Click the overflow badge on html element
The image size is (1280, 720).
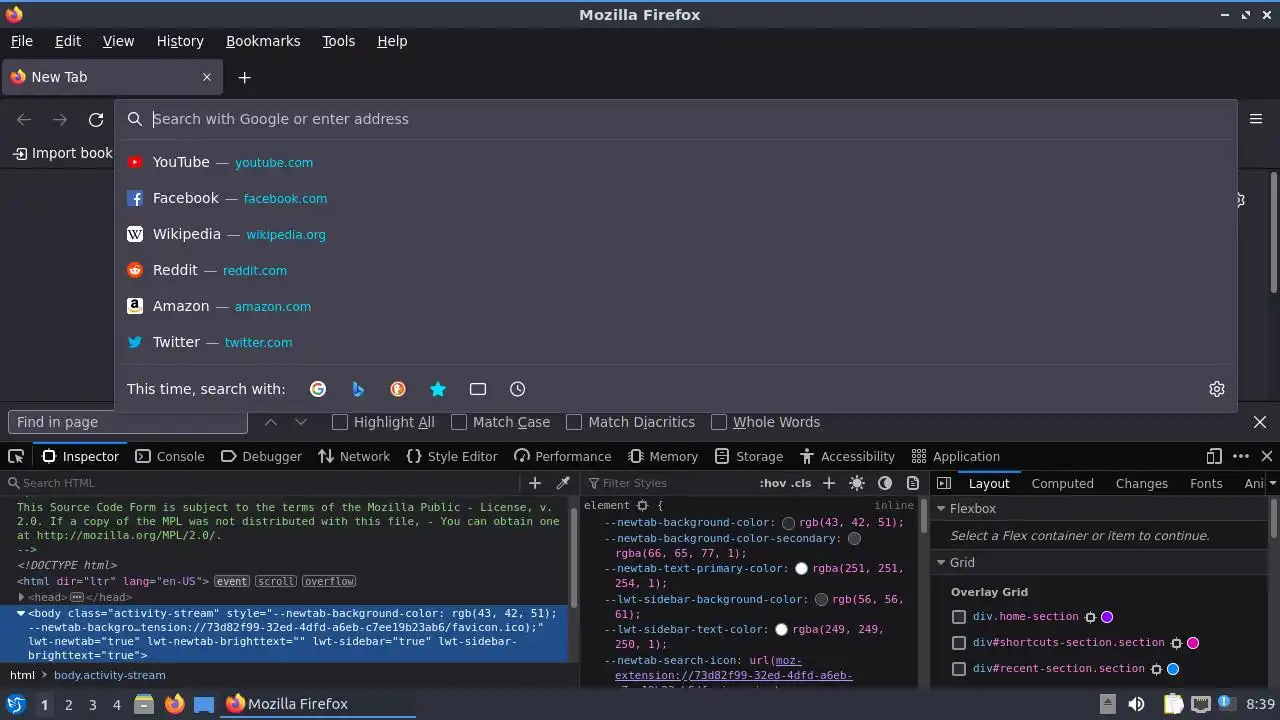[x=329, y=581]
